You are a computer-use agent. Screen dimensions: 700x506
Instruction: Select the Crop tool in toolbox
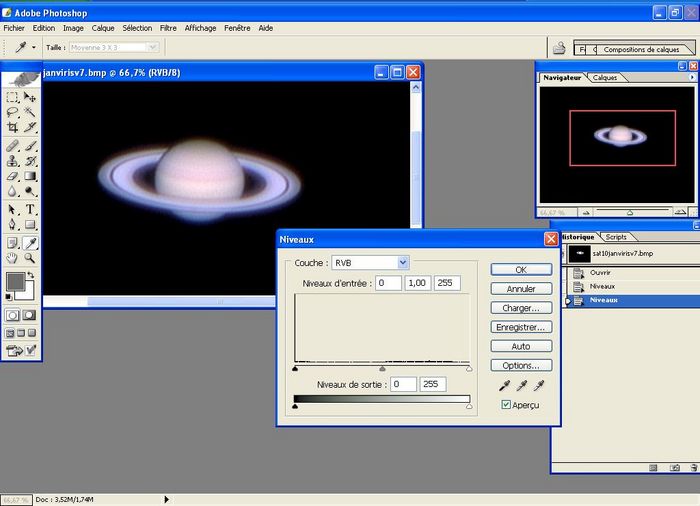(12, 128)
